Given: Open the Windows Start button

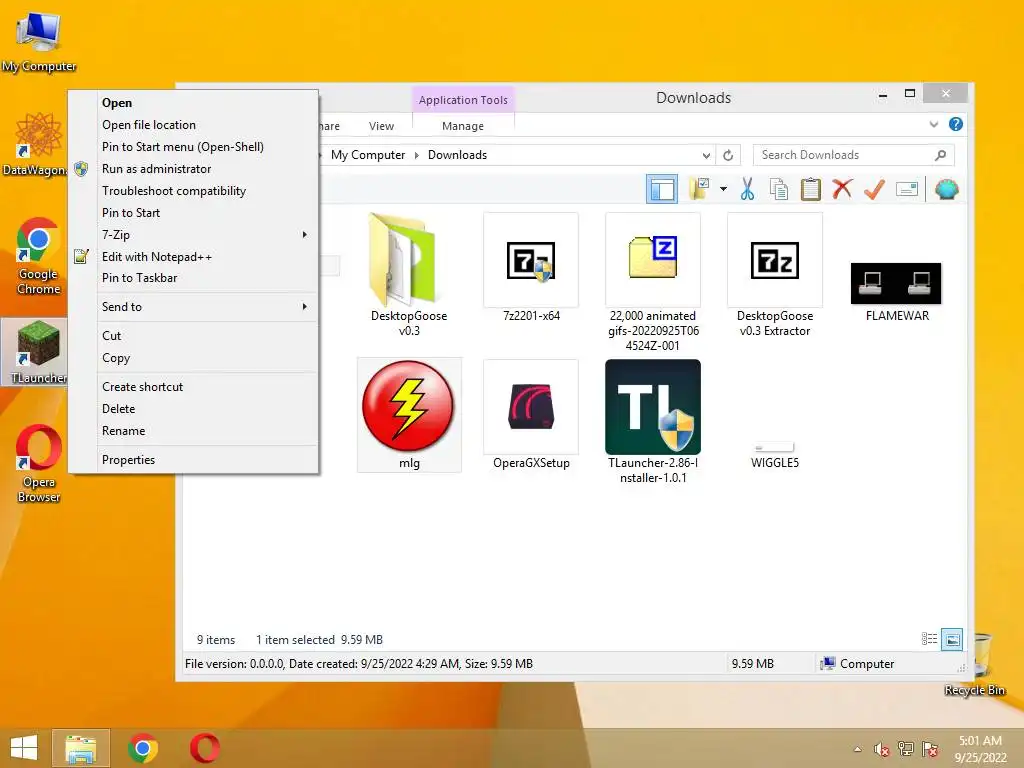Looking at the screenshot, I should (24, 748).
